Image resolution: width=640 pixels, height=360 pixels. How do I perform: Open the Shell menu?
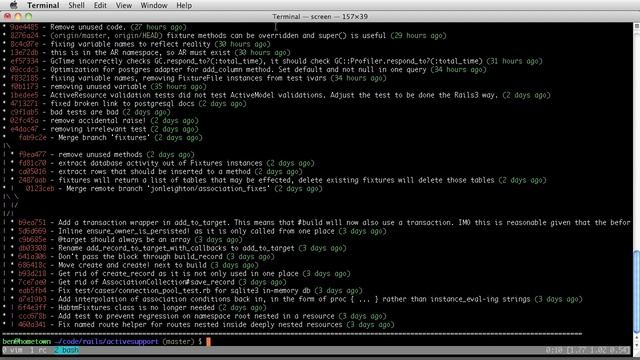[76, 5]
